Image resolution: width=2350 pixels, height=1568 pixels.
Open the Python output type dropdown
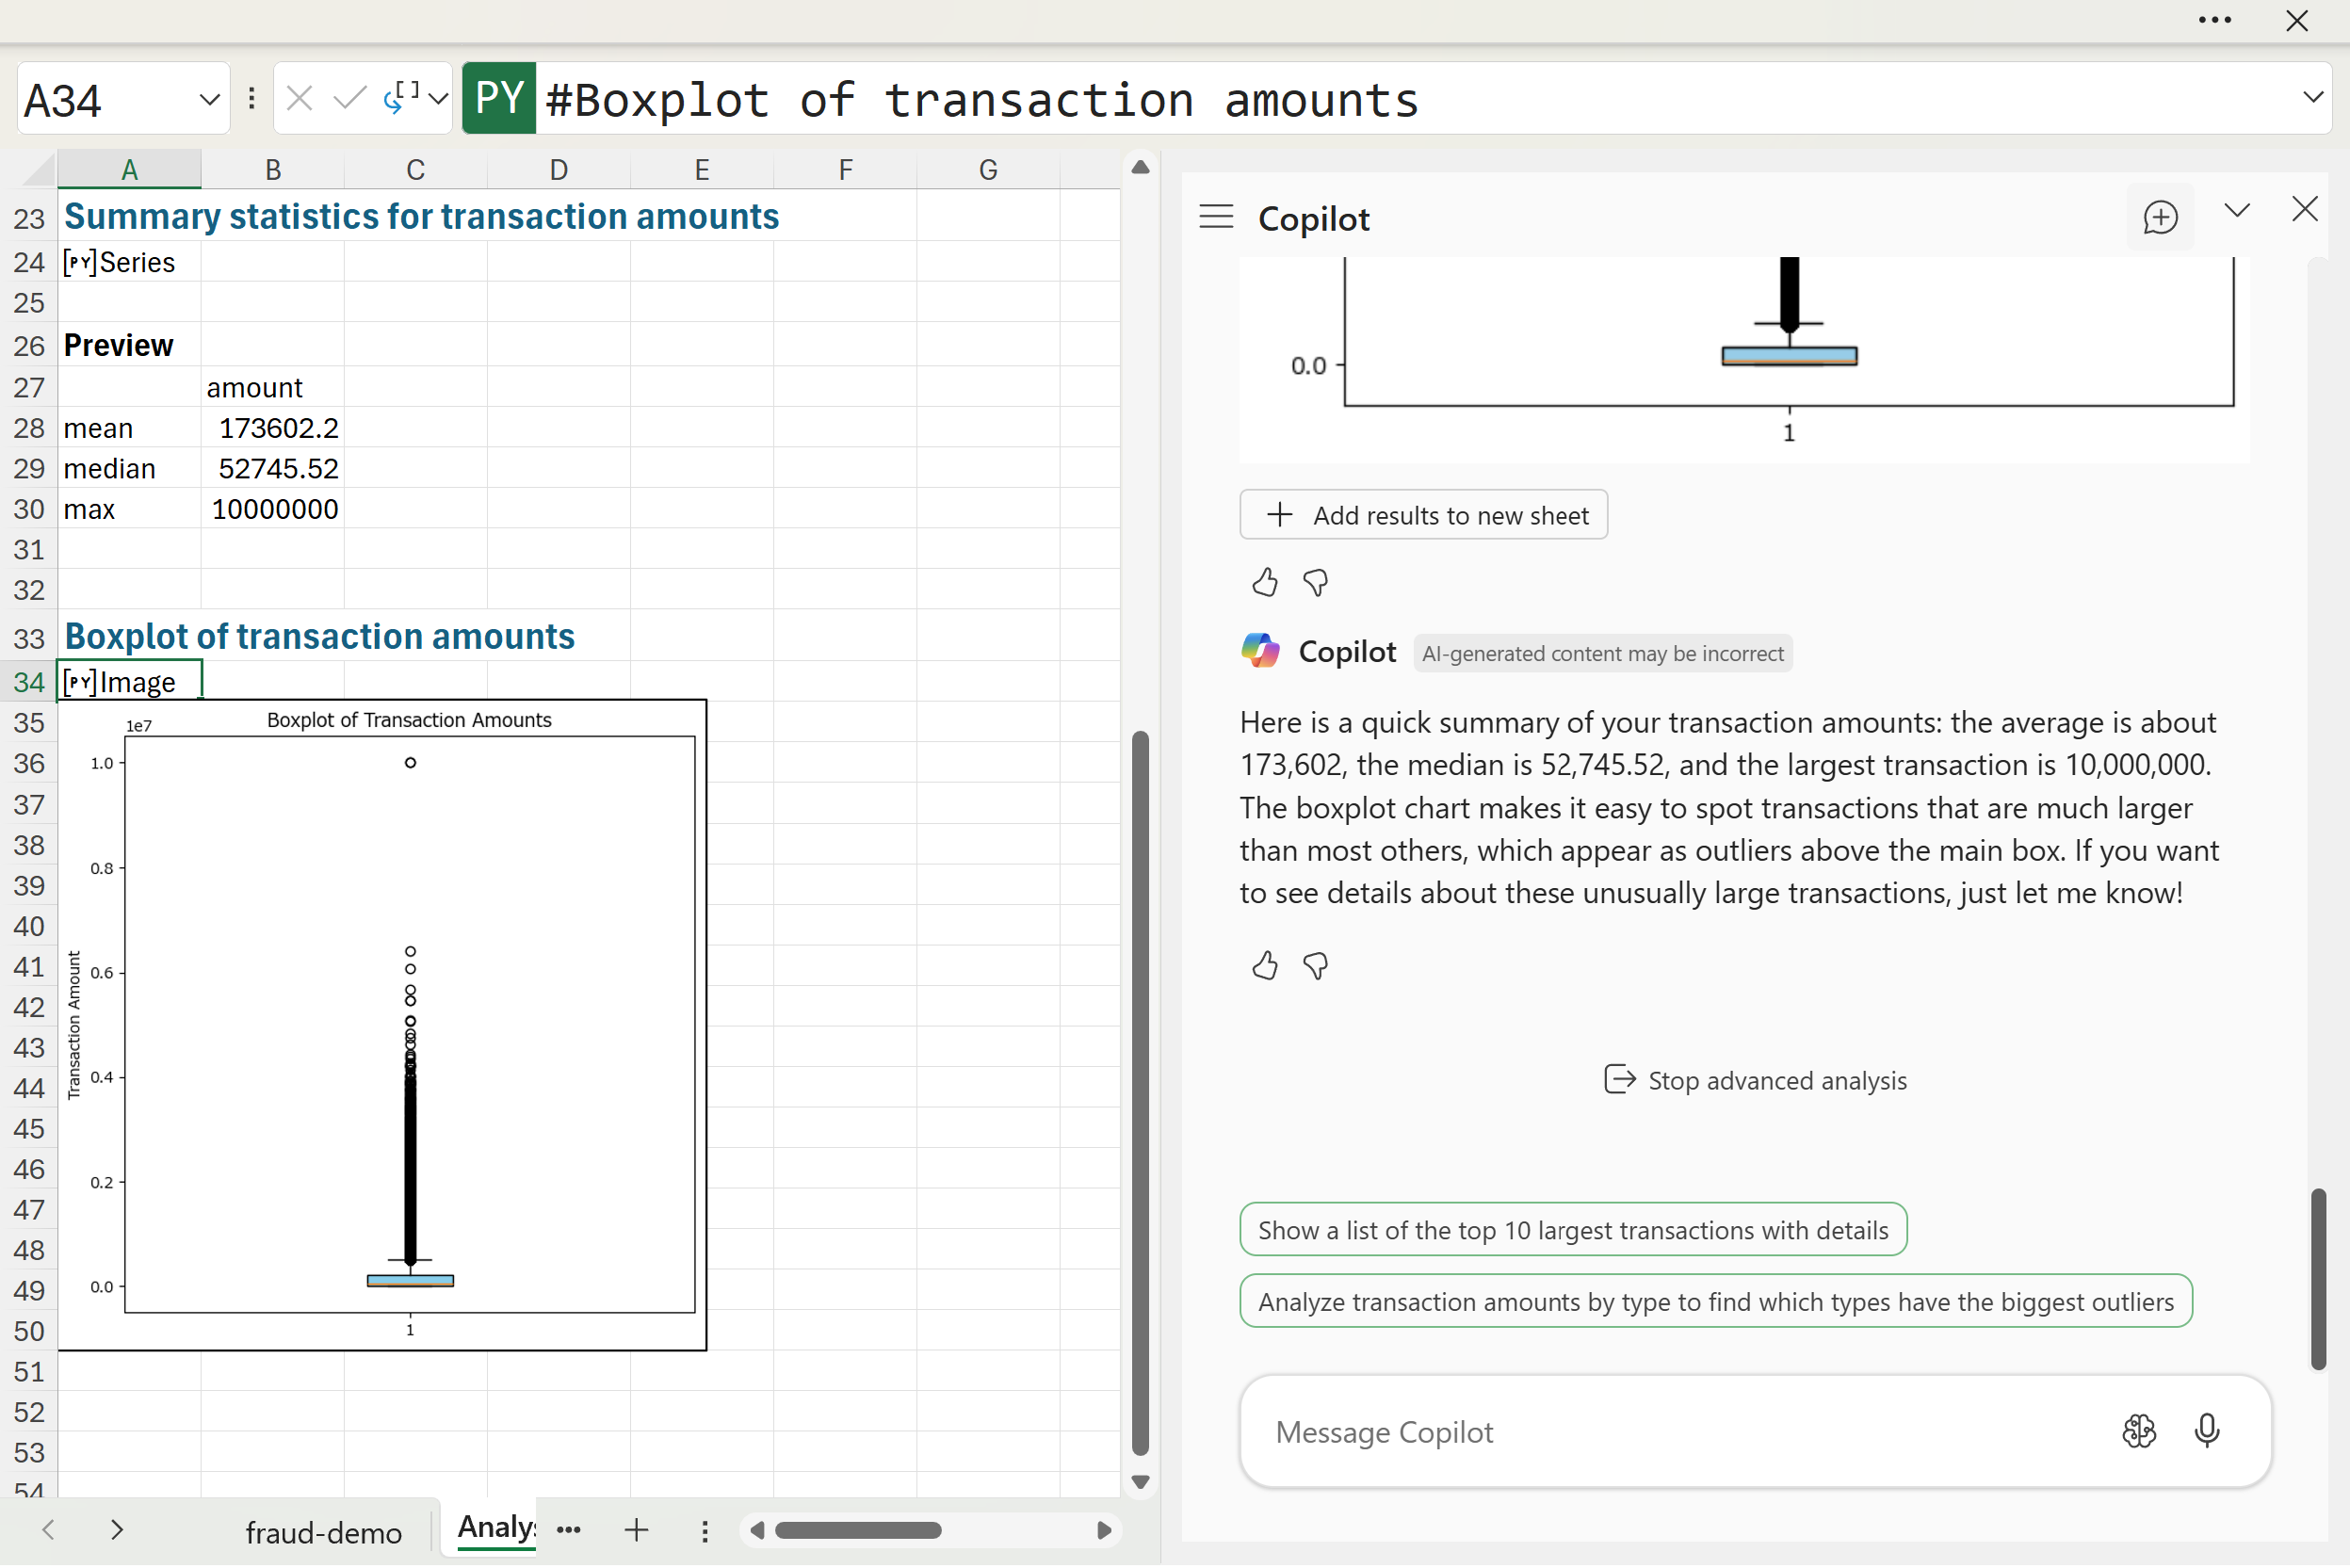438,98
